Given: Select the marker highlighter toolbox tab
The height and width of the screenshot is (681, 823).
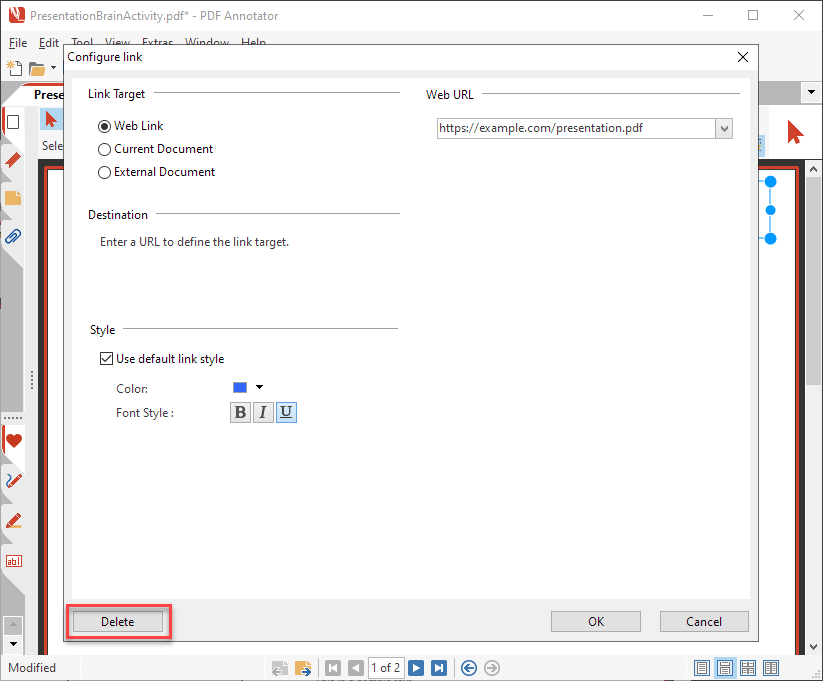Looking at the screenshot, I should [x=14, y=521].
